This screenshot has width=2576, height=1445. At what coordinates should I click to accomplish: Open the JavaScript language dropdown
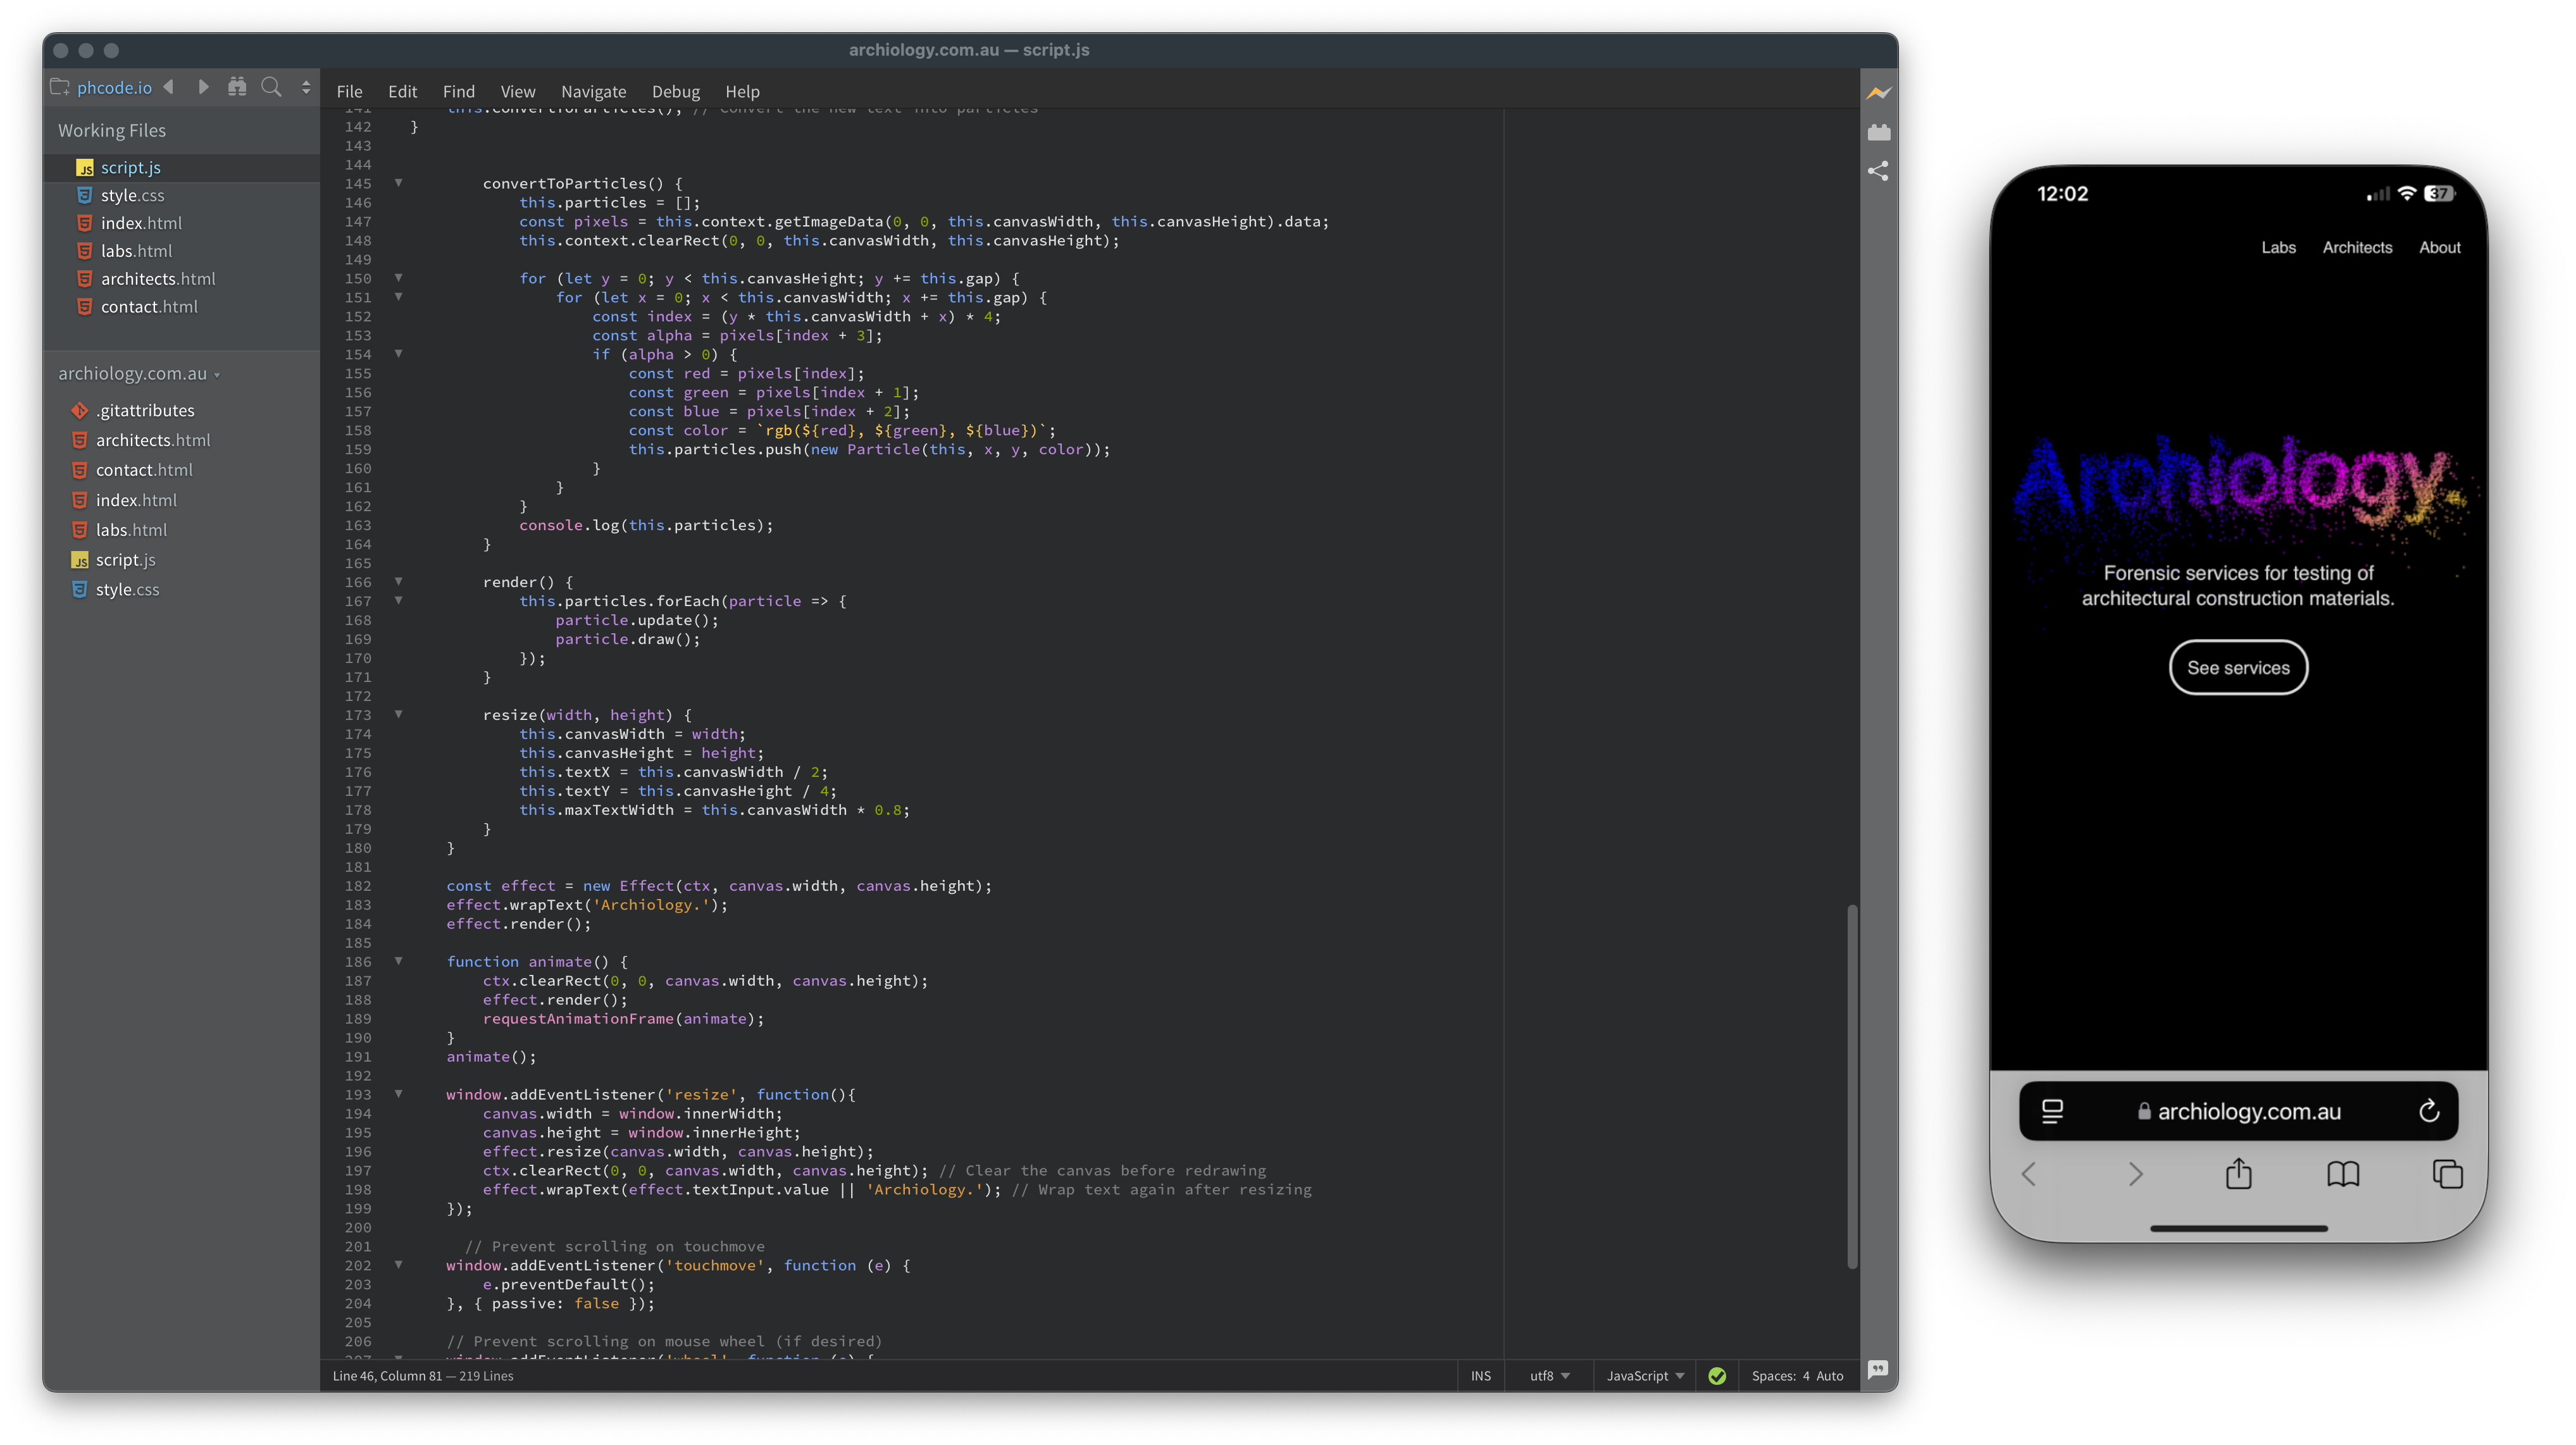(x=1645, y=1376)
